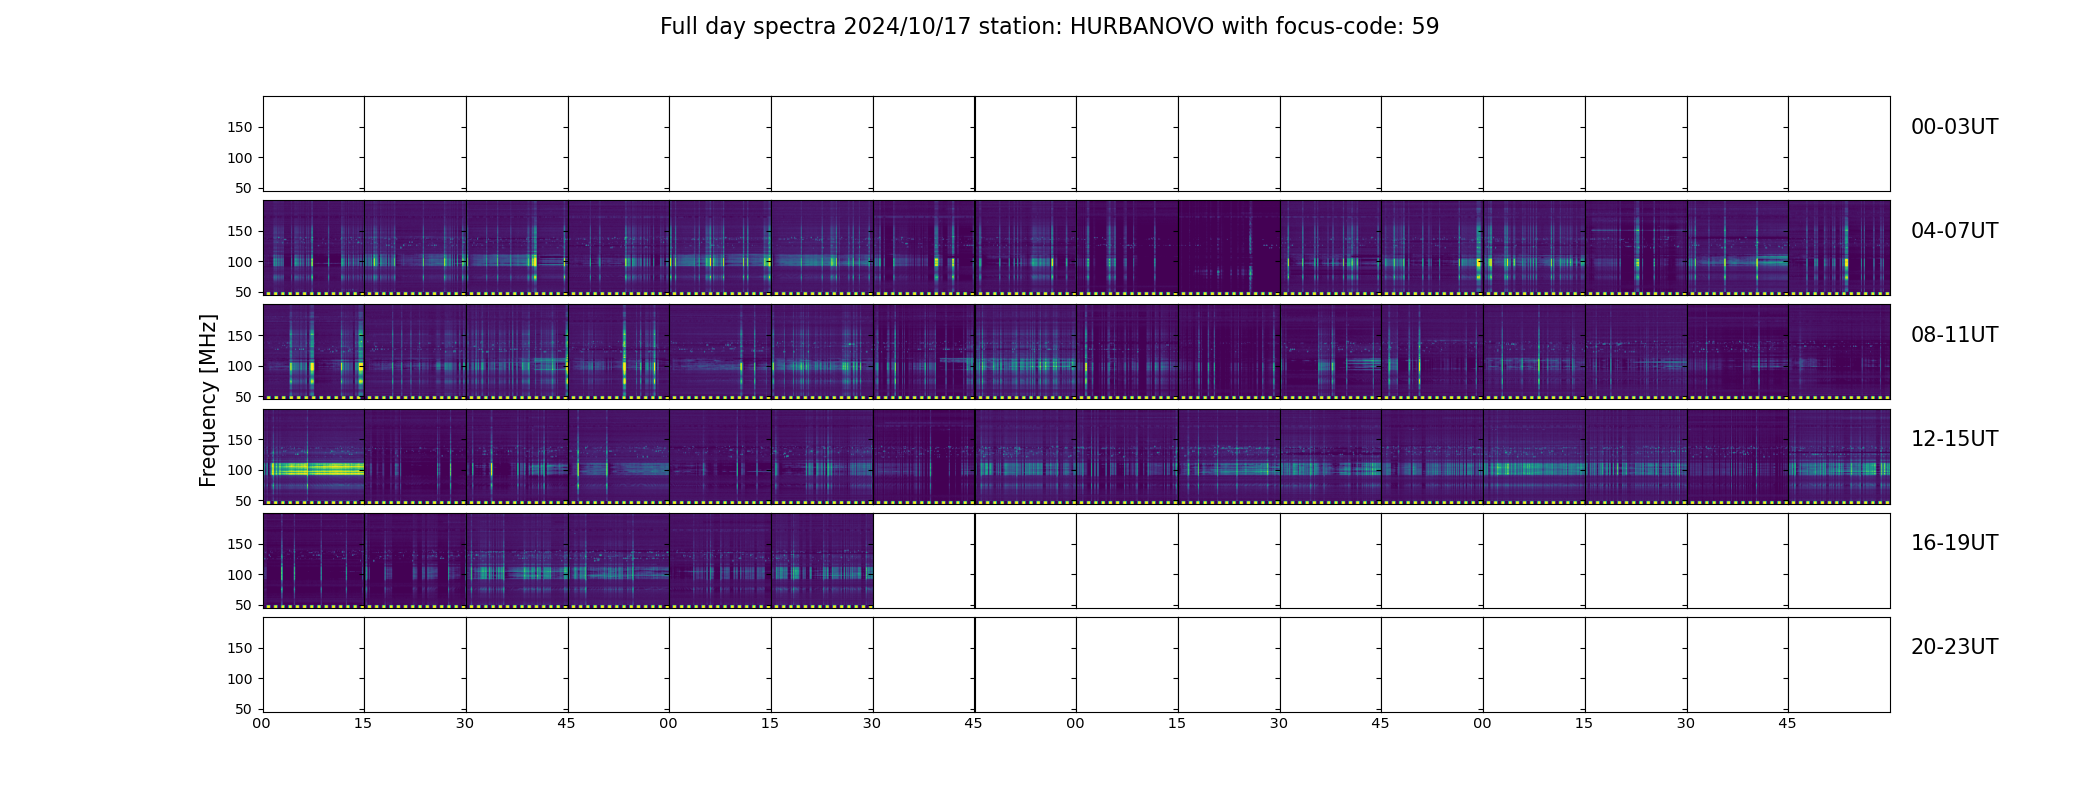Click the 100 MHz tick in the 04-07UT row
The image size is (2100, 800).
240,262
